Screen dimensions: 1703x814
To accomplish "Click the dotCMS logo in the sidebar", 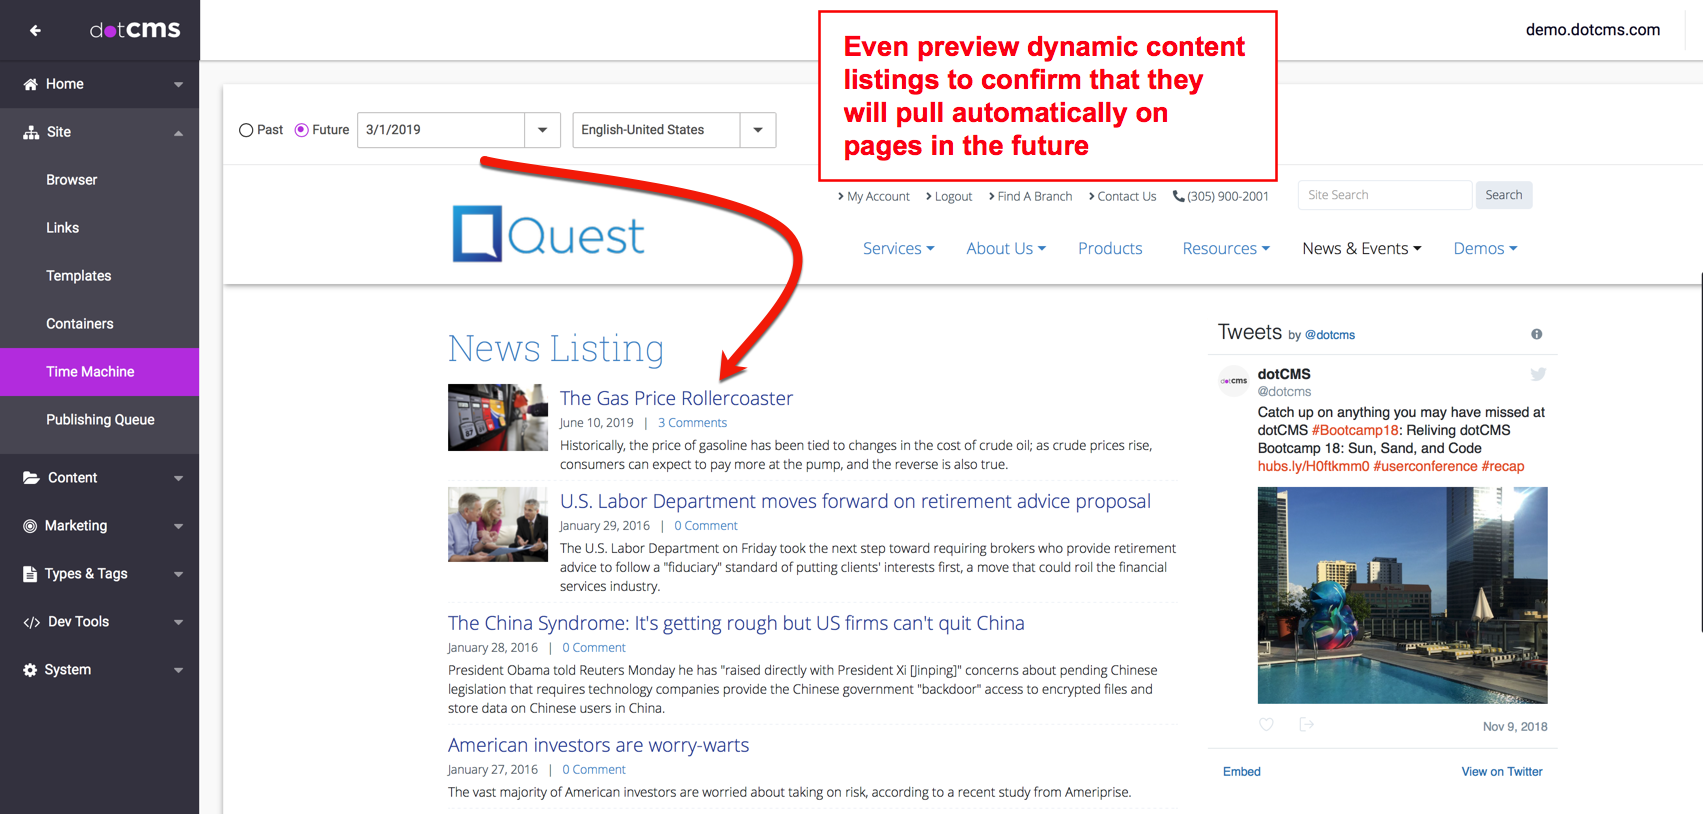I will 135,30.
